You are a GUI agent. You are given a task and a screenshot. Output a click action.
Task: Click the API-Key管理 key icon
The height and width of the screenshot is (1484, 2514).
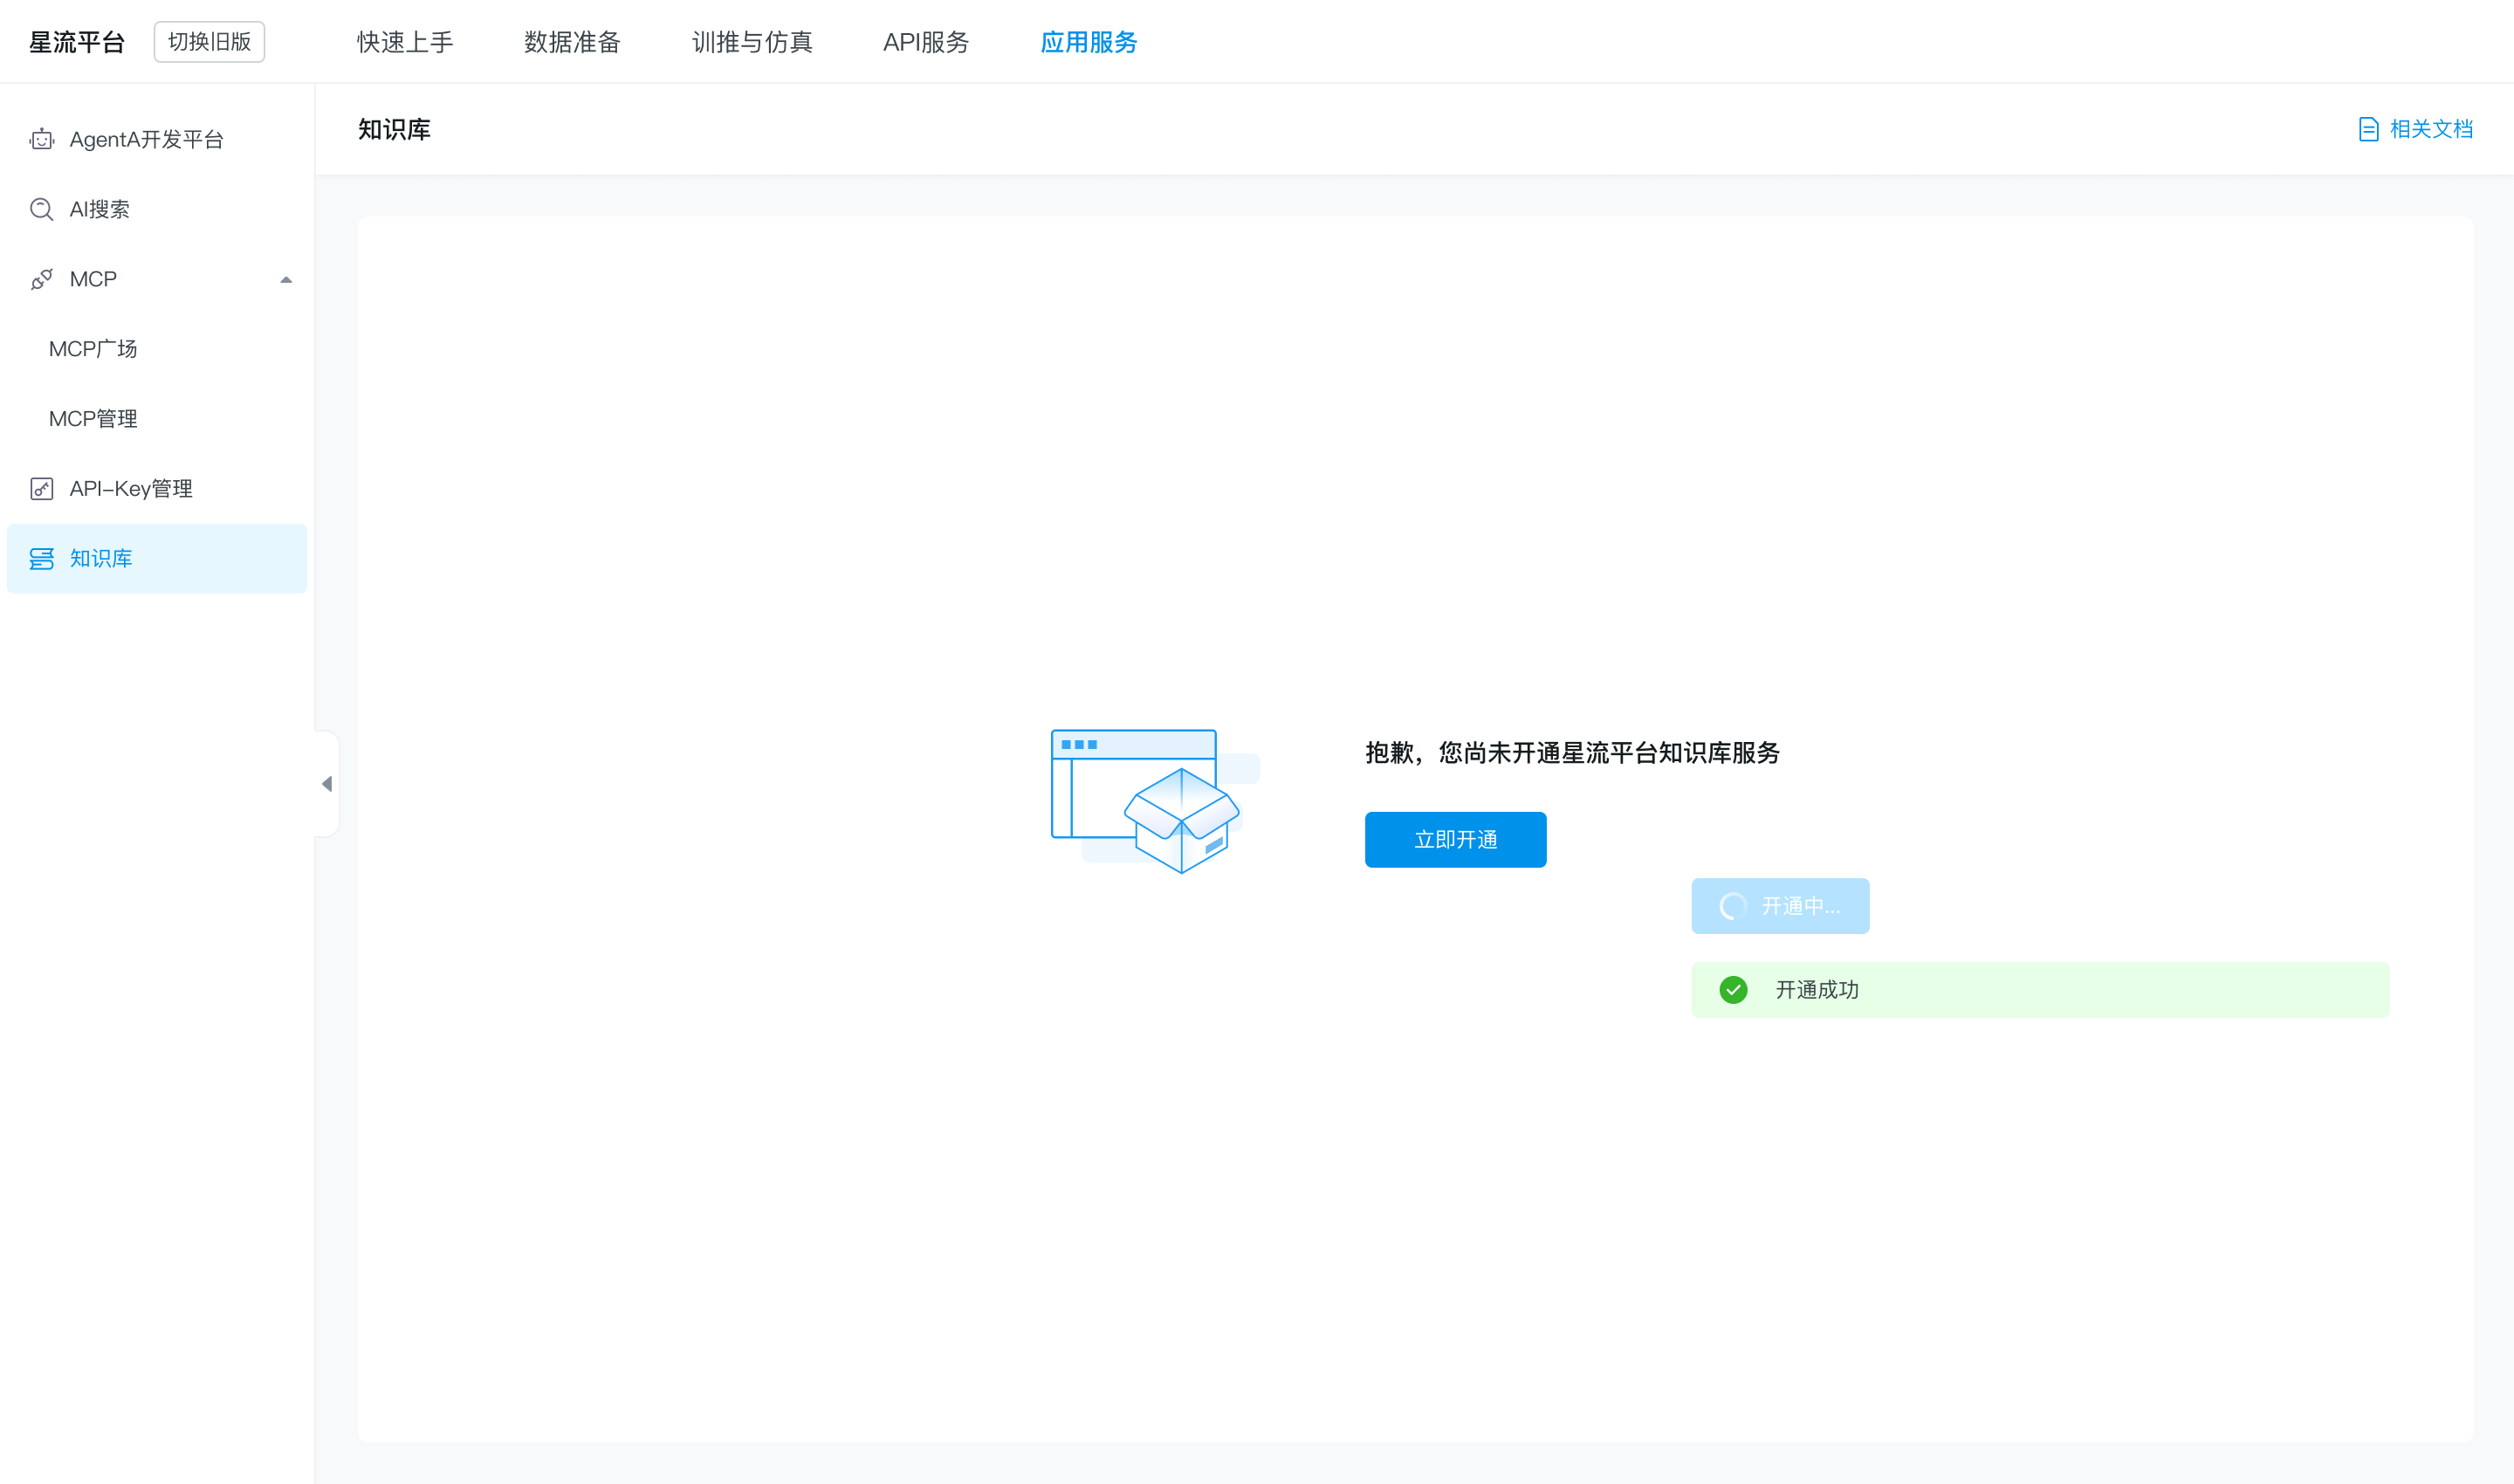41,489
